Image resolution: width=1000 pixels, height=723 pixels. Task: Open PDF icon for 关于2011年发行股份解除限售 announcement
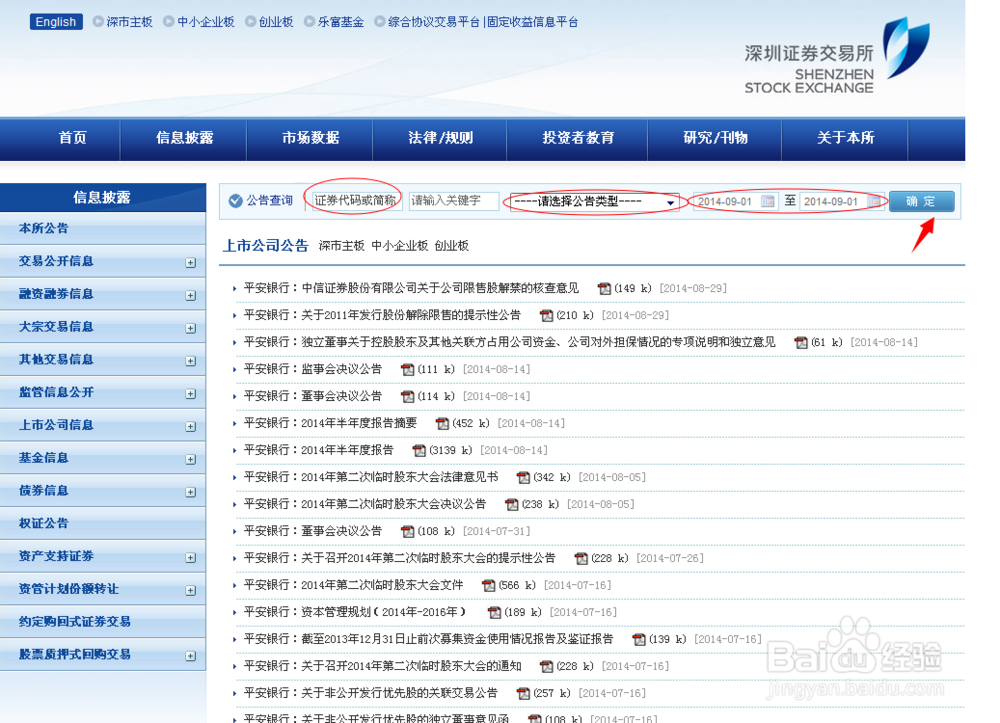(x=547, y=316)
